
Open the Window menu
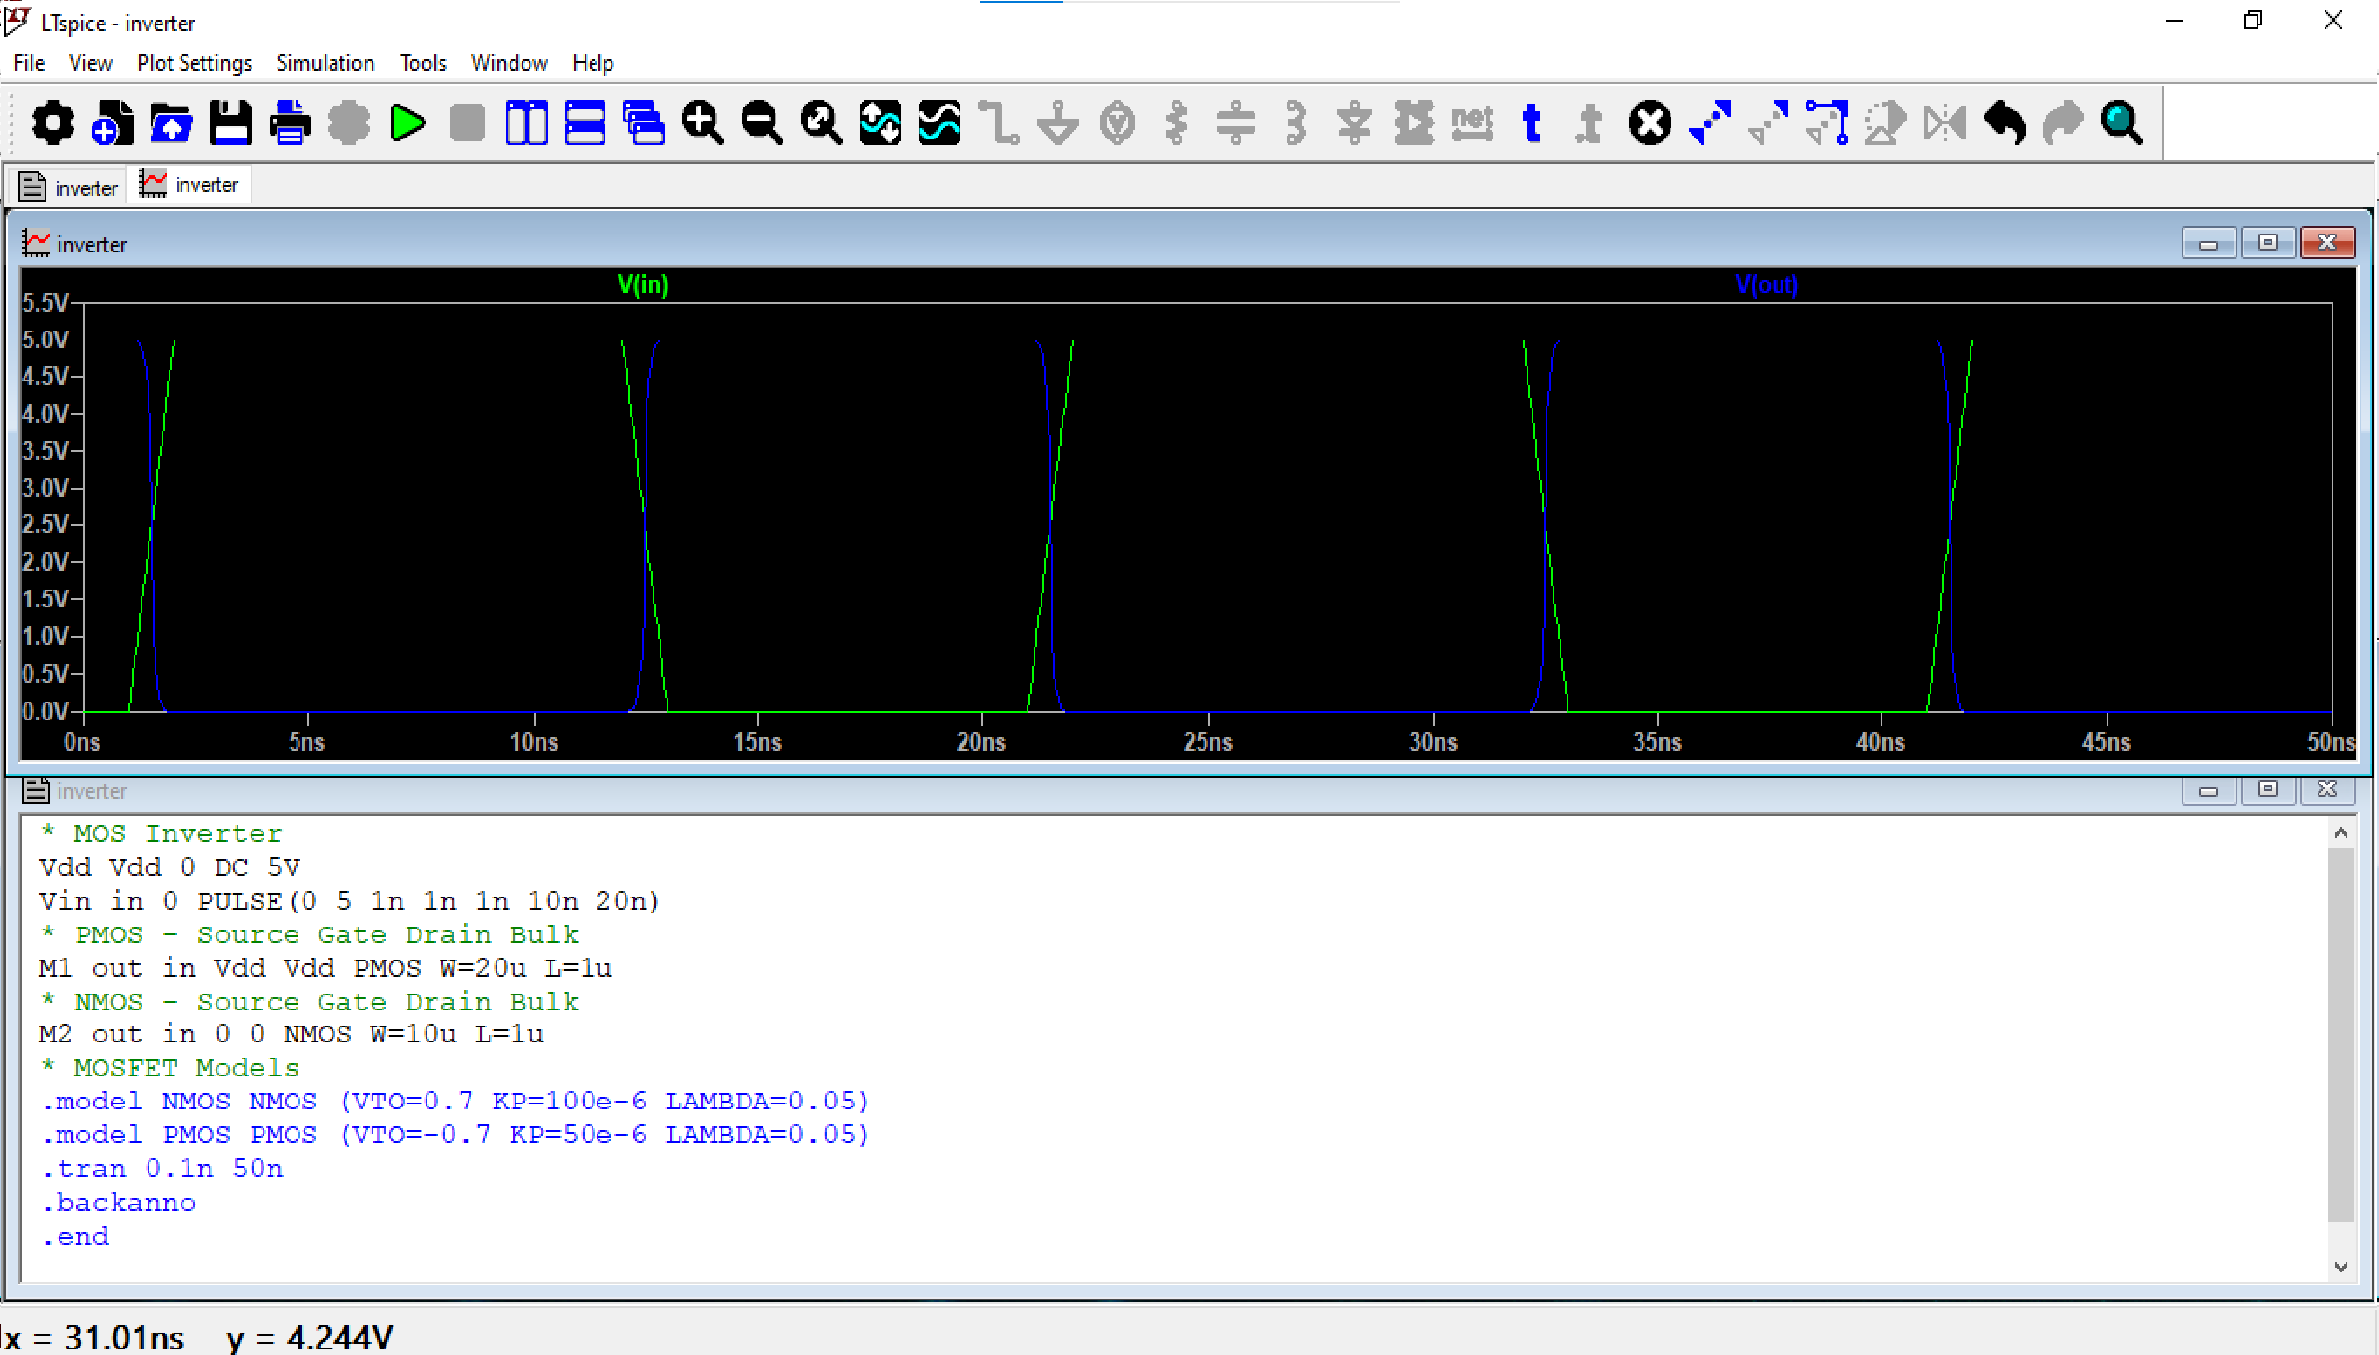[x=509, y=63]
